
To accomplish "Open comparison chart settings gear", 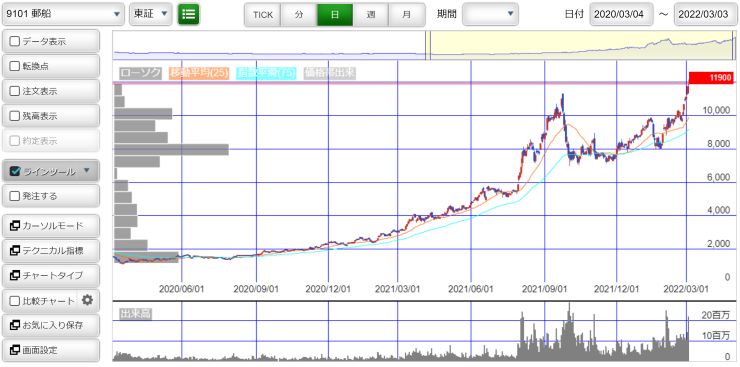I will (87, 300).
